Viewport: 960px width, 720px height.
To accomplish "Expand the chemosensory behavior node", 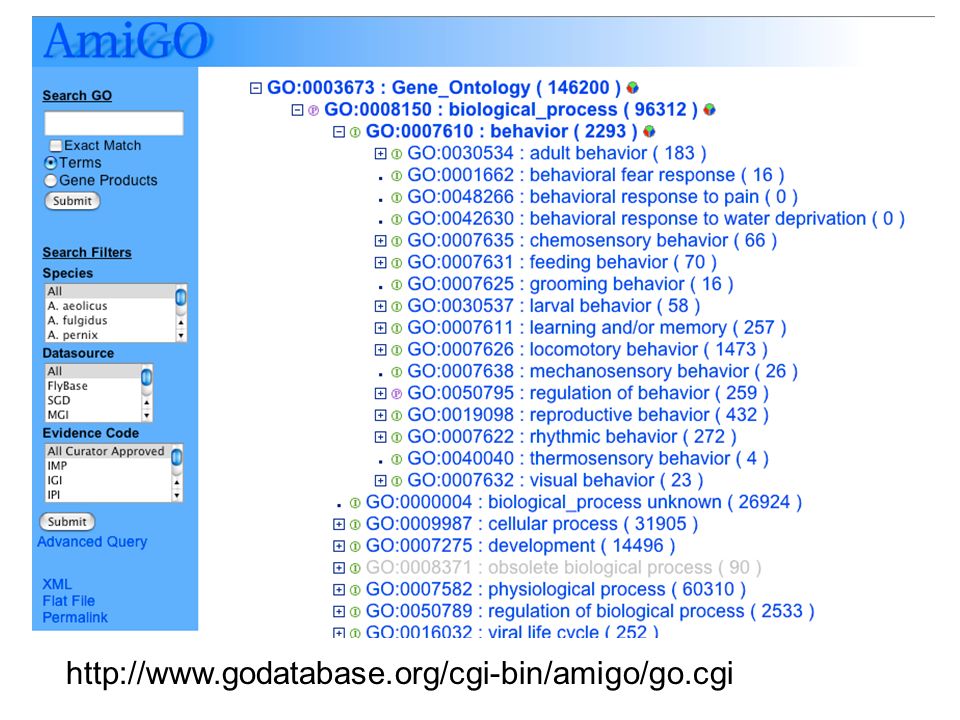I will (381, 241).
